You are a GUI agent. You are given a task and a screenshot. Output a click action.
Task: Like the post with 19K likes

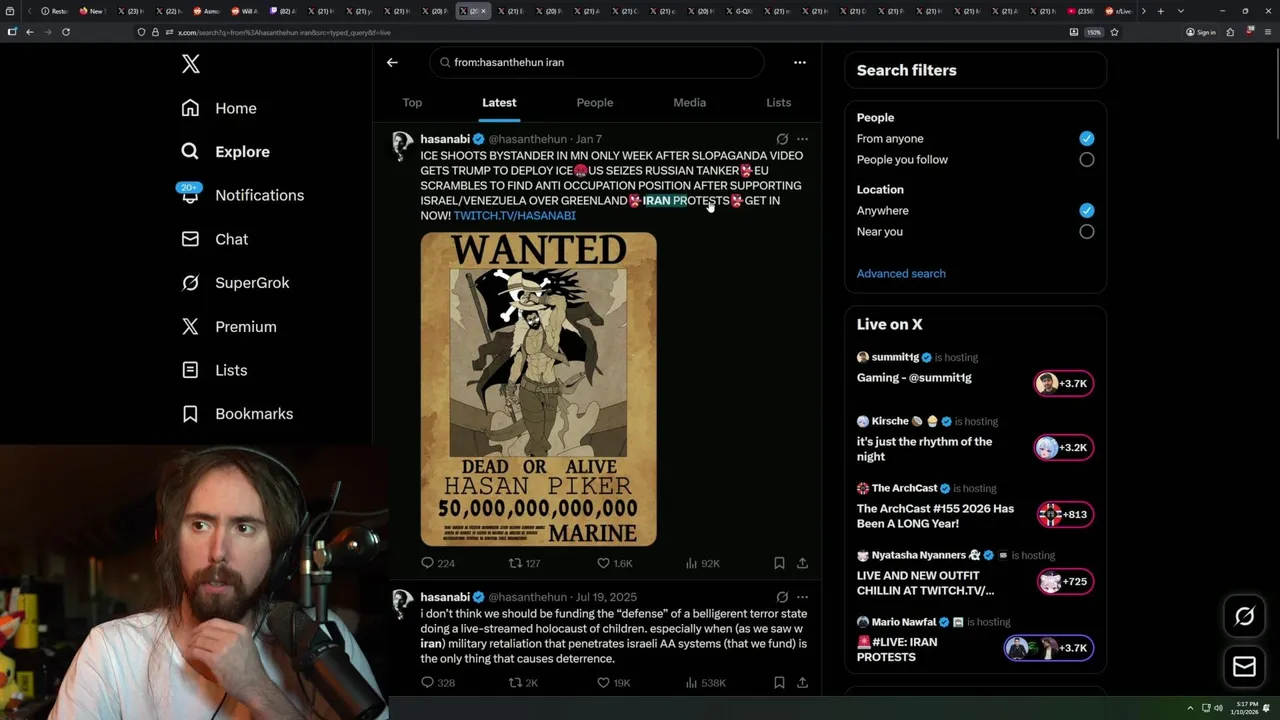[613, 683]
